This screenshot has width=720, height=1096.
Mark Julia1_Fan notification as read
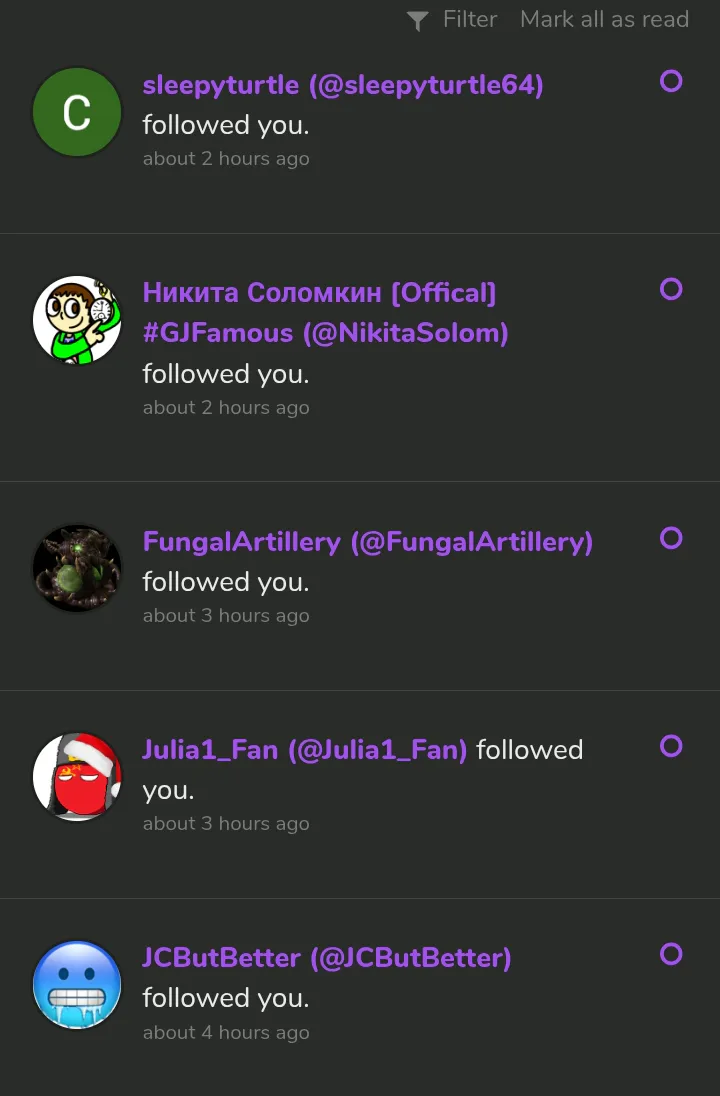coord(671,746)
